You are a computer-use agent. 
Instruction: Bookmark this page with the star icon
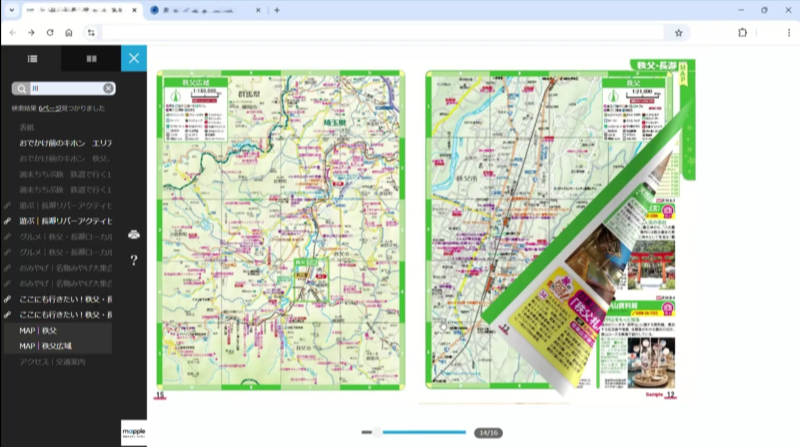click(x=678, y=32)
